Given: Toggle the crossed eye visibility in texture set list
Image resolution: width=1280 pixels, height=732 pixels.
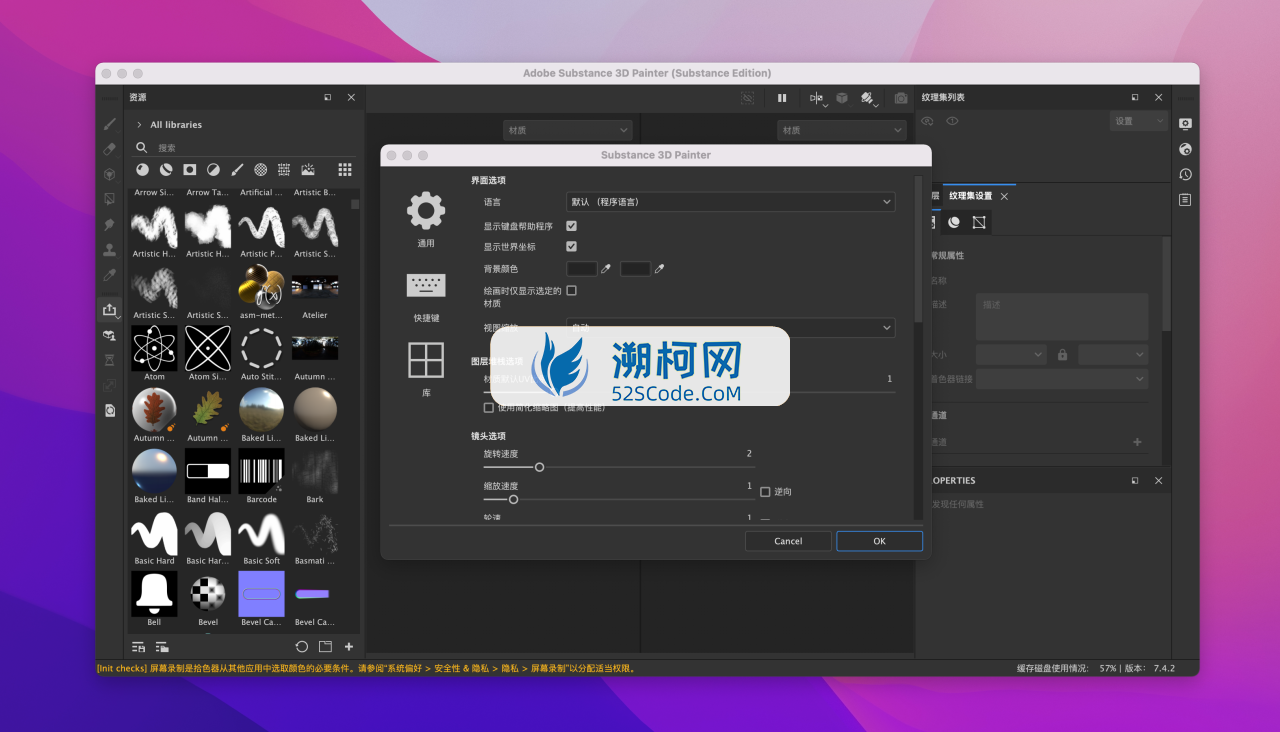Looking at the screenshot, I should pyautogui.click(x=927, y=121).
